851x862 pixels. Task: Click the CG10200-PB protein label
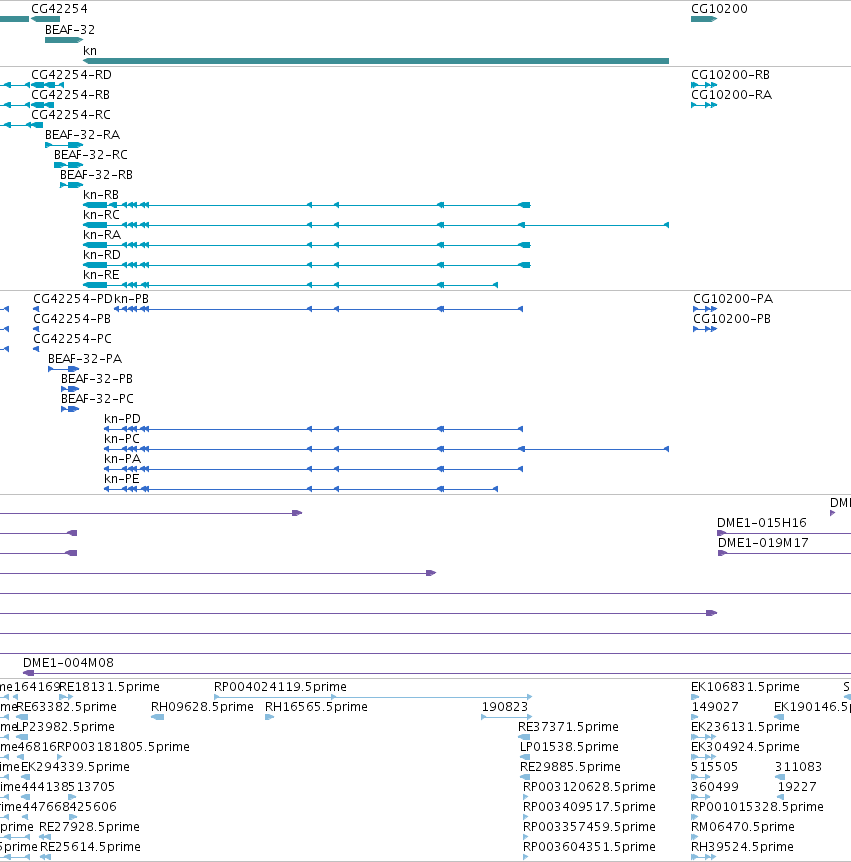[x=732, y=319]
